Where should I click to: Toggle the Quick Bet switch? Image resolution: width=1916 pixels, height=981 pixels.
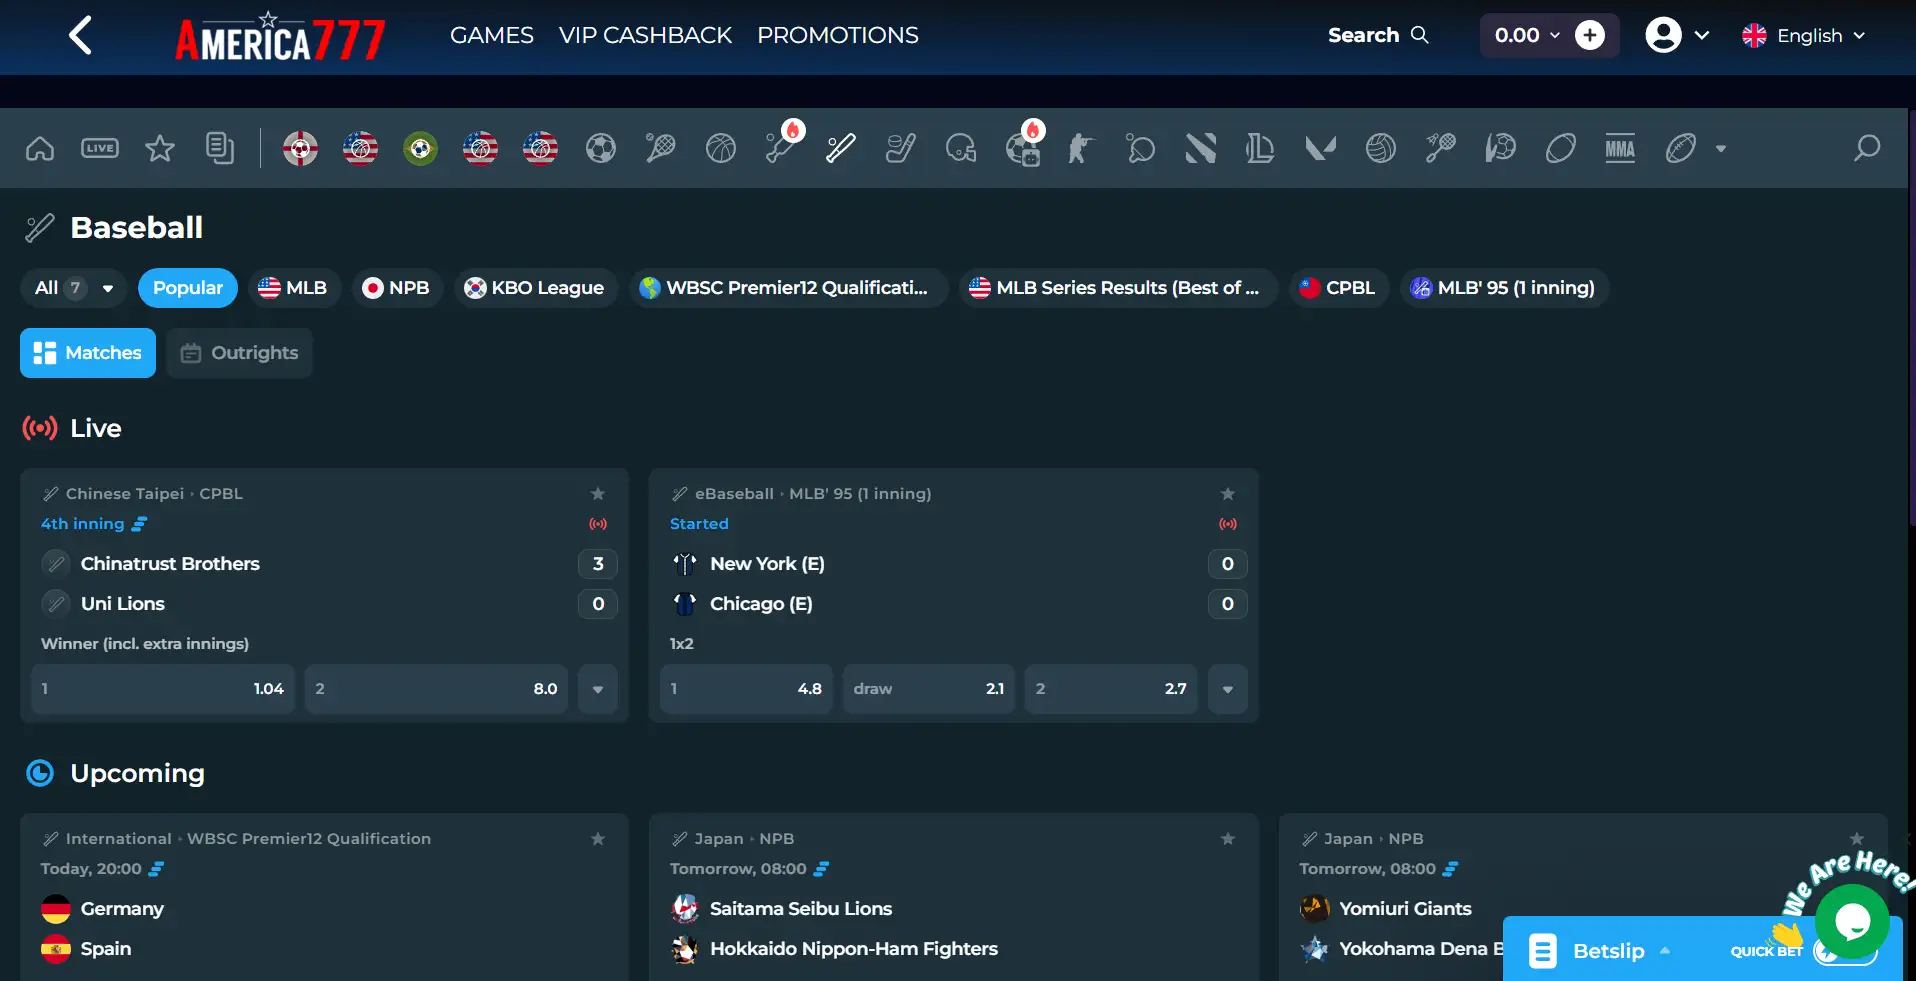point(1844,951)
